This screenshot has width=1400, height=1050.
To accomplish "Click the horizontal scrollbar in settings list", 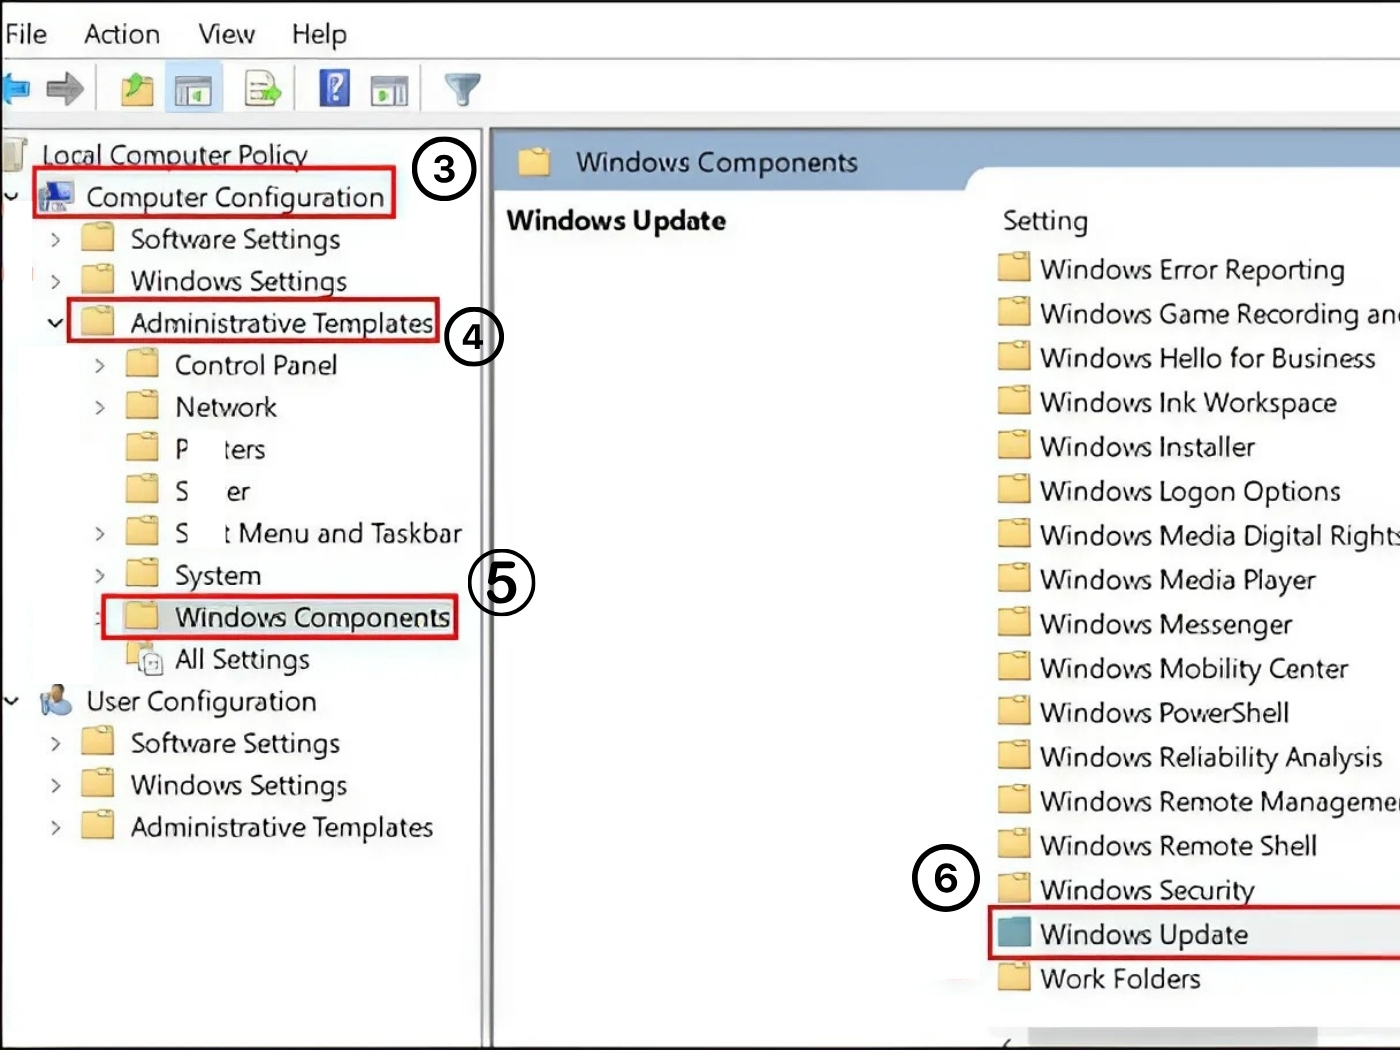I will pyautogui.click(x=1172, y=1037).
